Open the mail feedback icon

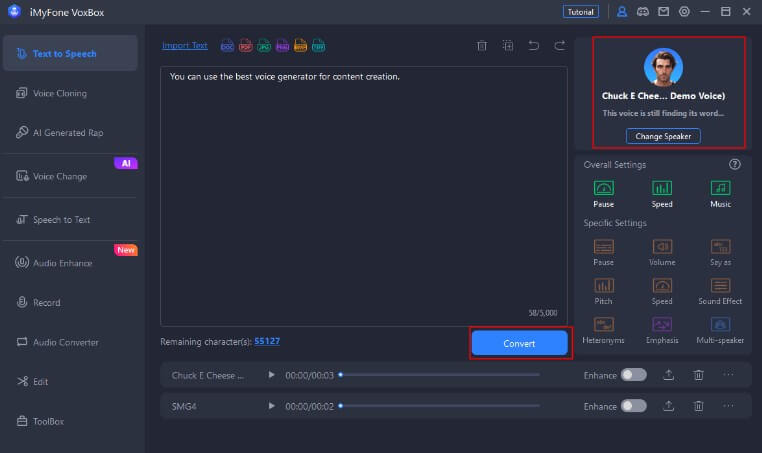pyautogui.click(x=663, y=12)
